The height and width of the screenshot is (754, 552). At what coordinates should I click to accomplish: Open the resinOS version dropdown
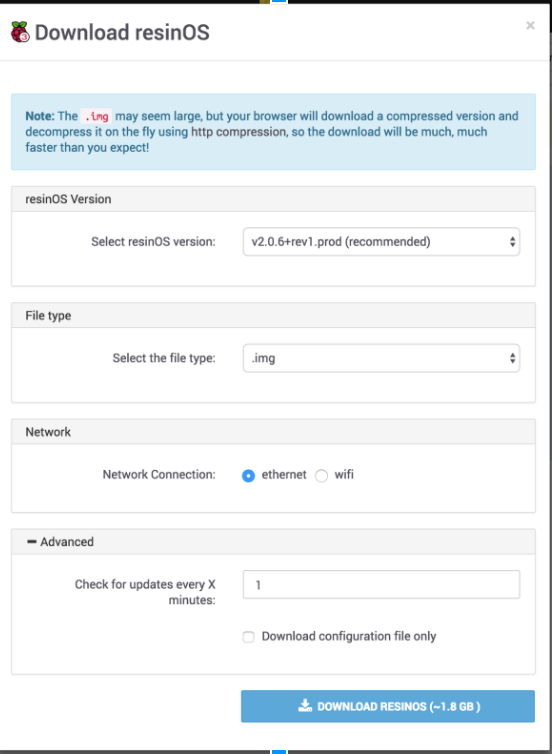[381, 241]
